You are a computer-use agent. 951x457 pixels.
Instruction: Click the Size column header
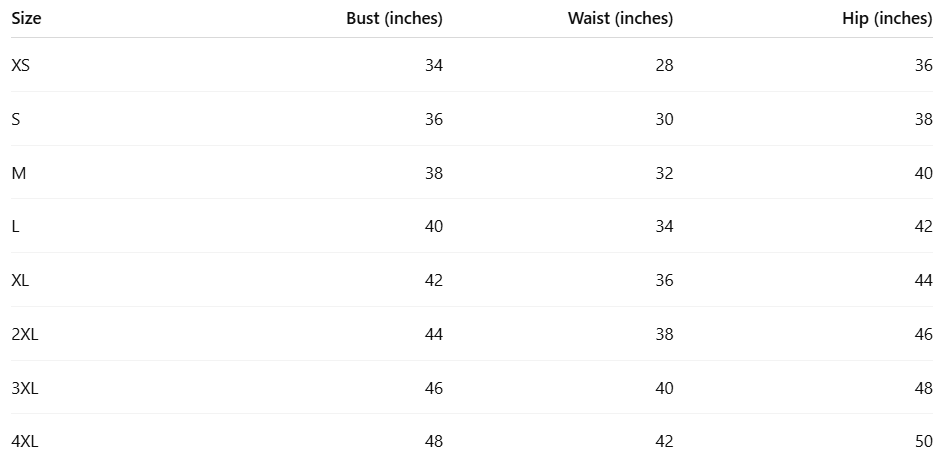click(x=26, y=18)
